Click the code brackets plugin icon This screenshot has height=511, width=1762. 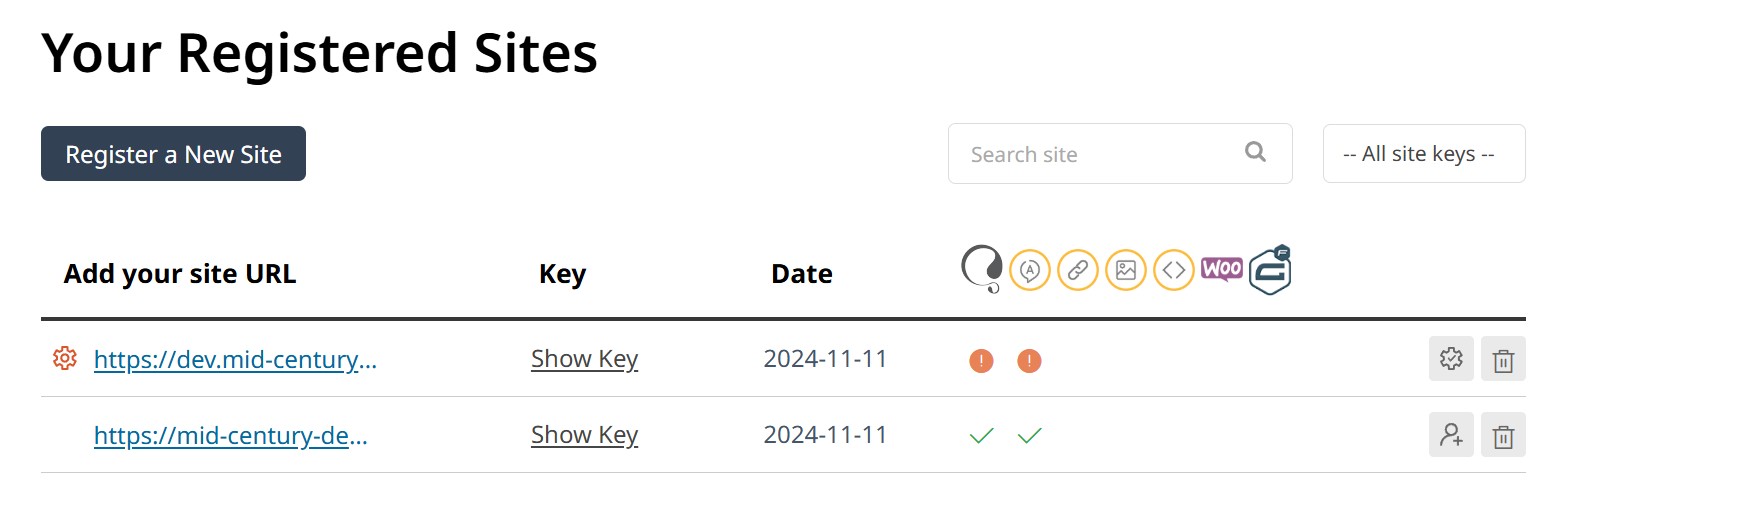coord(1174,270)
